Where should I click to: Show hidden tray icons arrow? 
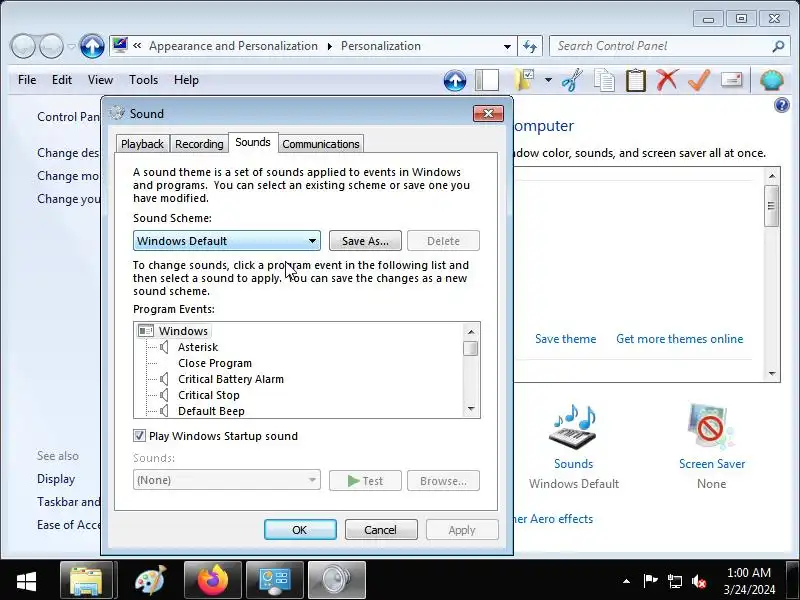pyautogui.click(x=627, y=581)
